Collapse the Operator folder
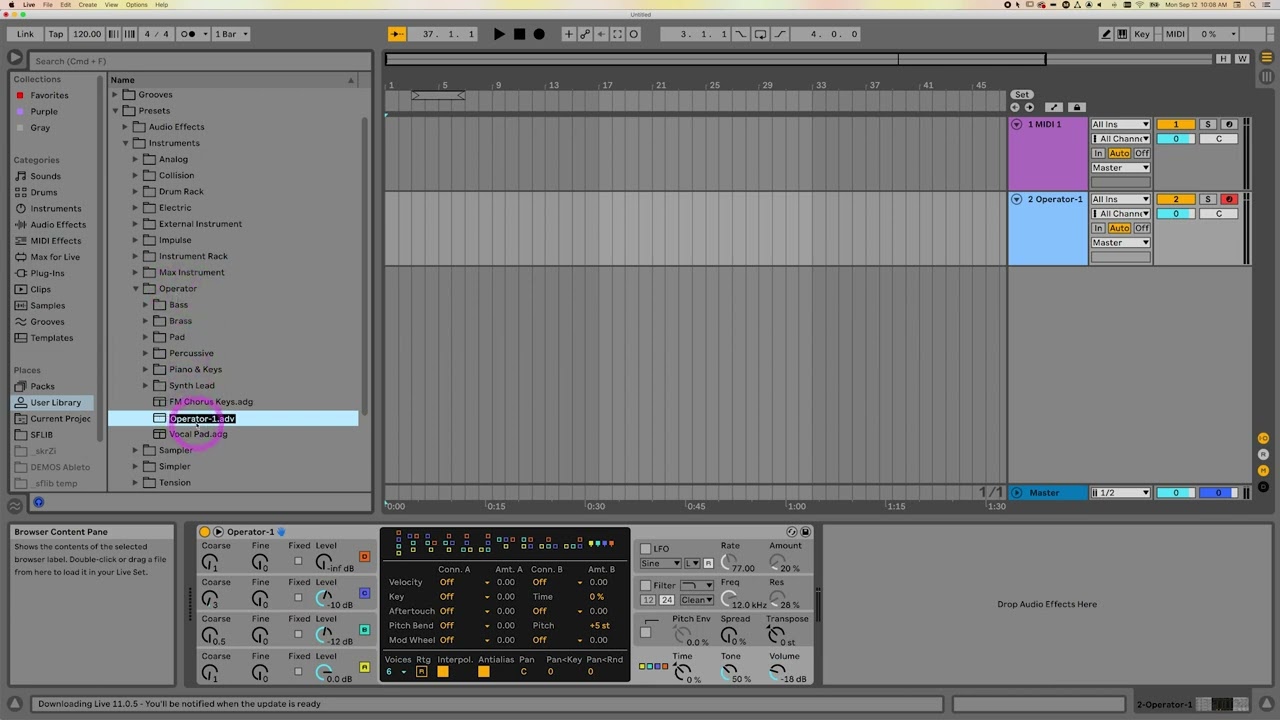This screenshot has width=1280, height=720. tap(135, 289)
